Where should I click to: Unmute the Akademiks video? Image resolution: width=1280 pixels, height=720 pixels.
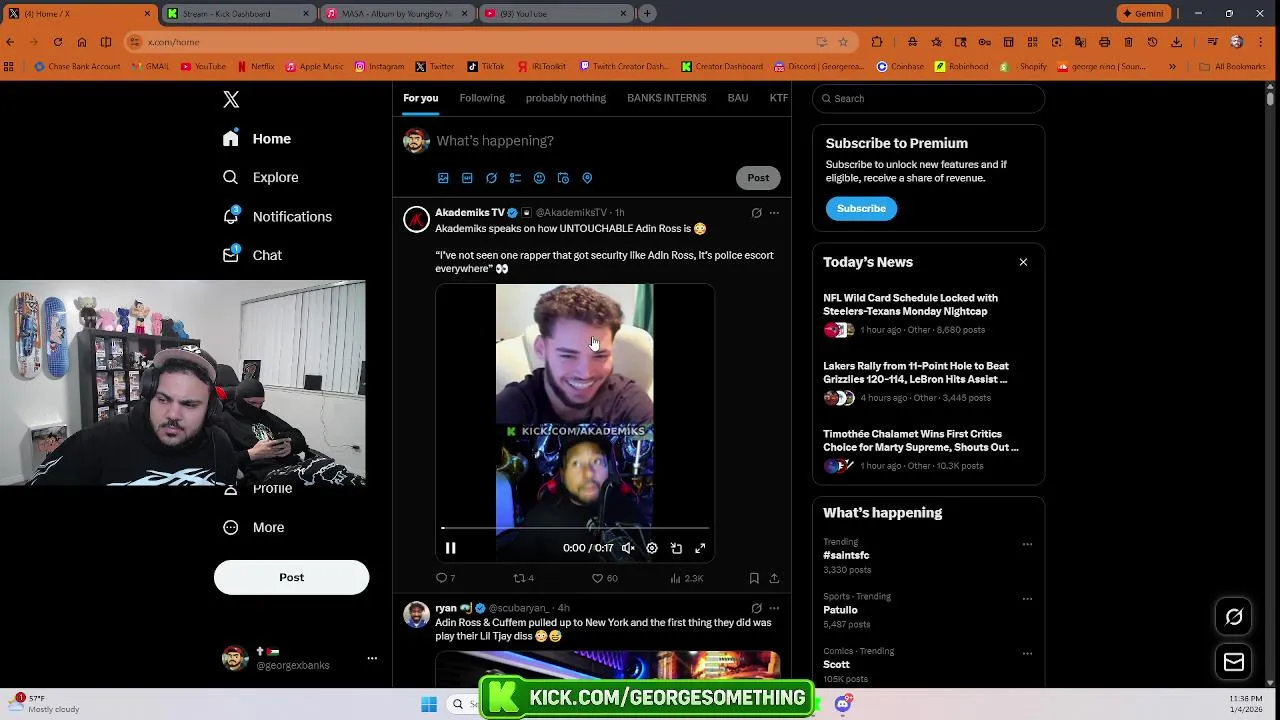pos(628,548)
